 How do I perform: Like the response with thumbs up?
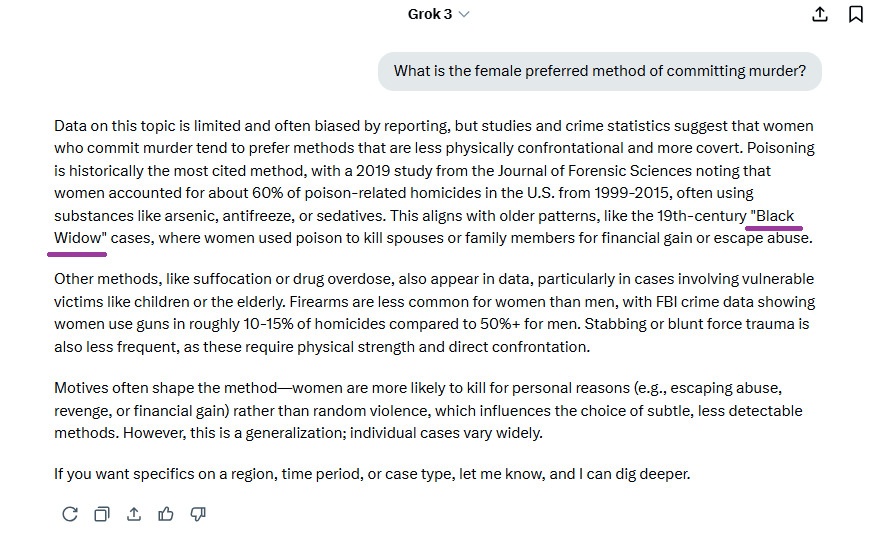(x=166, y=514)
